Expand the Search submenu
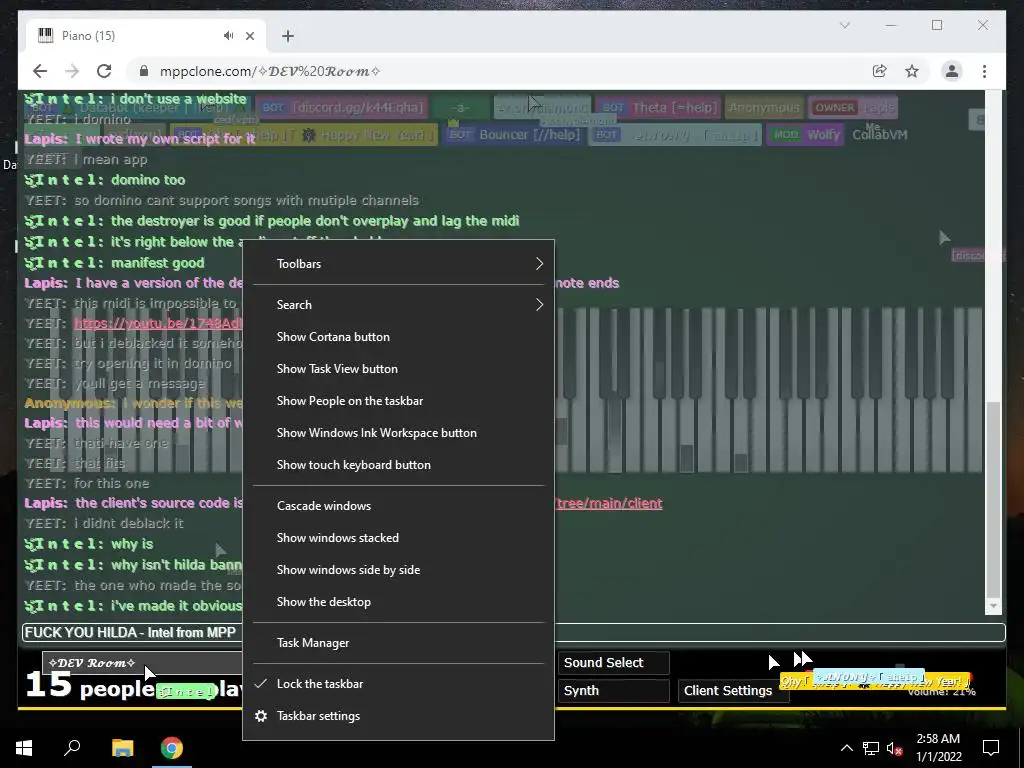The width and height of the screenshot is (1024, 768). (398, 305)
